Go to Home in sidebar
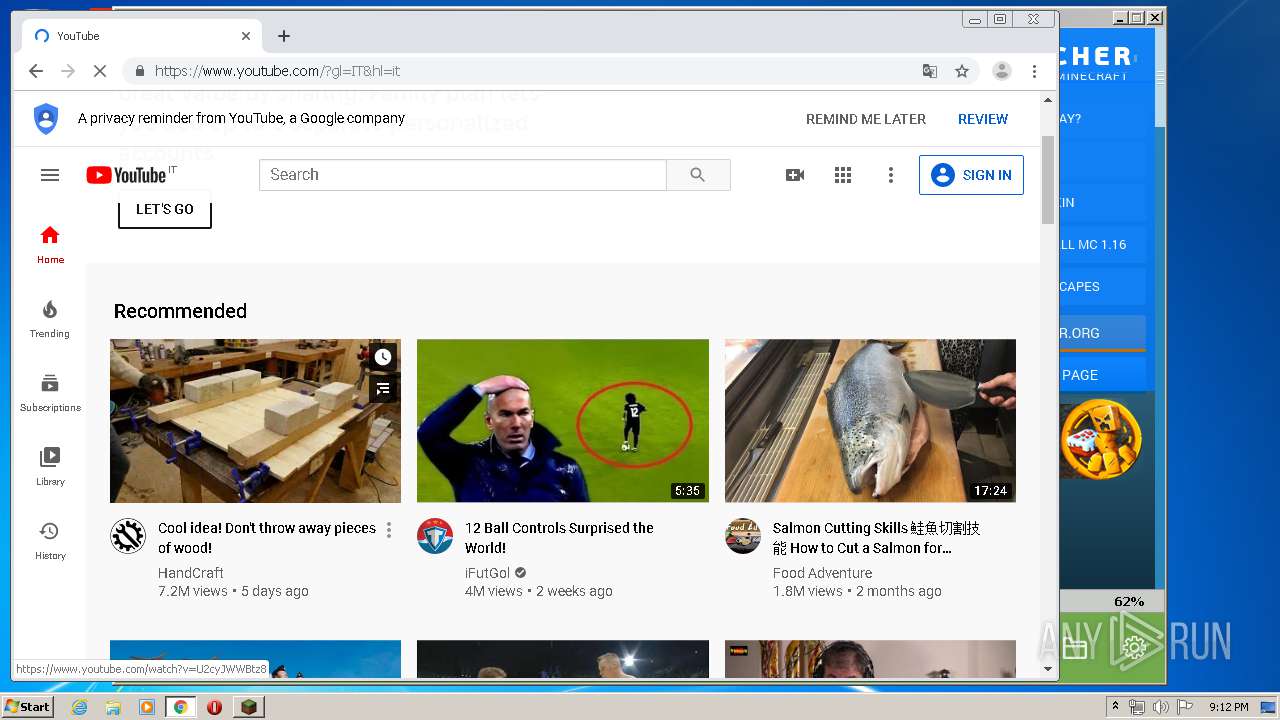This screenshot has height=720, width=1280. pos(50,245)
